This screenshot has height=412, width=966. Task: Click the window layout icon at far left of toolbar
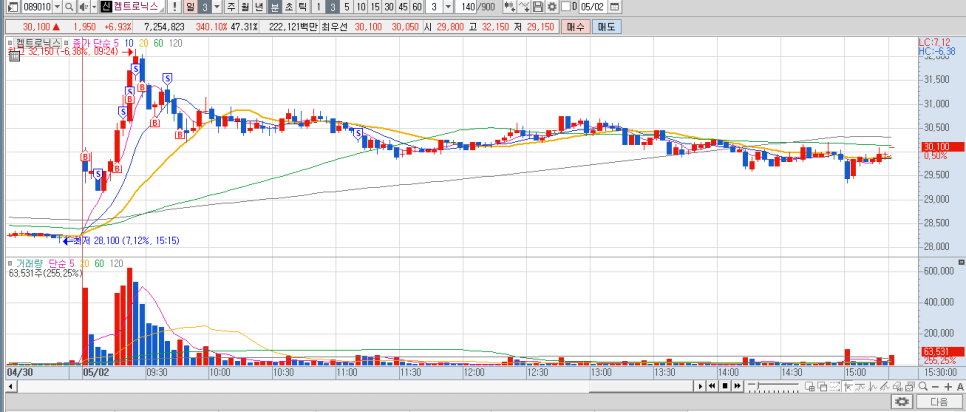coord(13,7)
